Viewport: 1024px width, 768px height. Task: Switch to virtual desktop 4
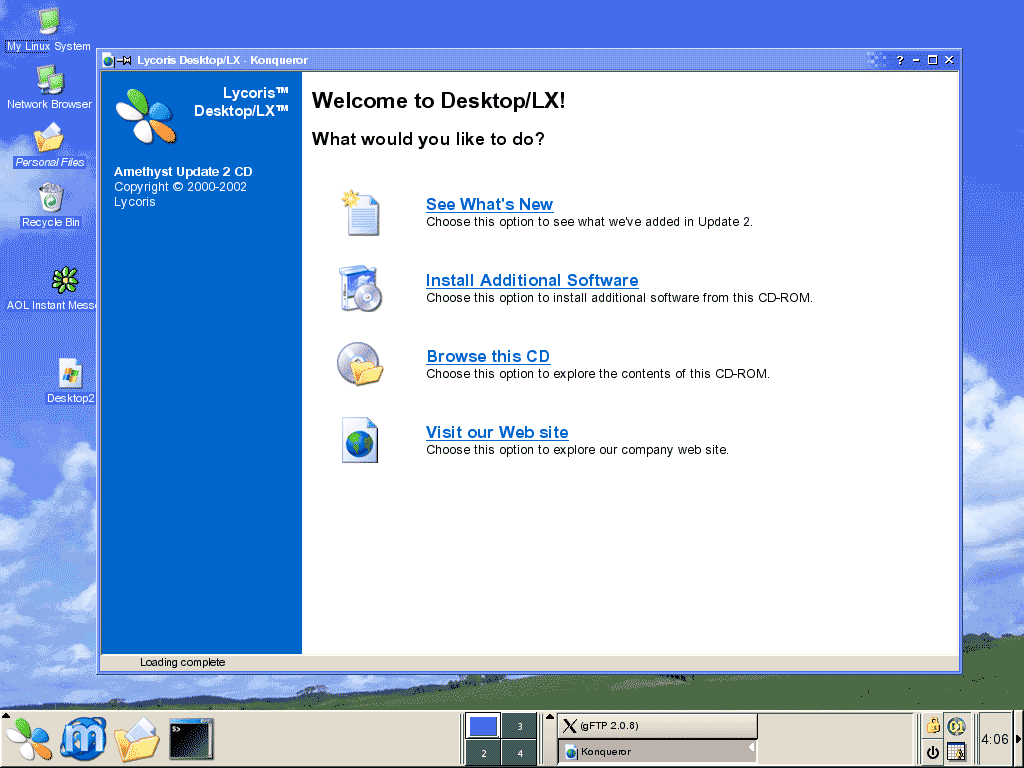520,754
